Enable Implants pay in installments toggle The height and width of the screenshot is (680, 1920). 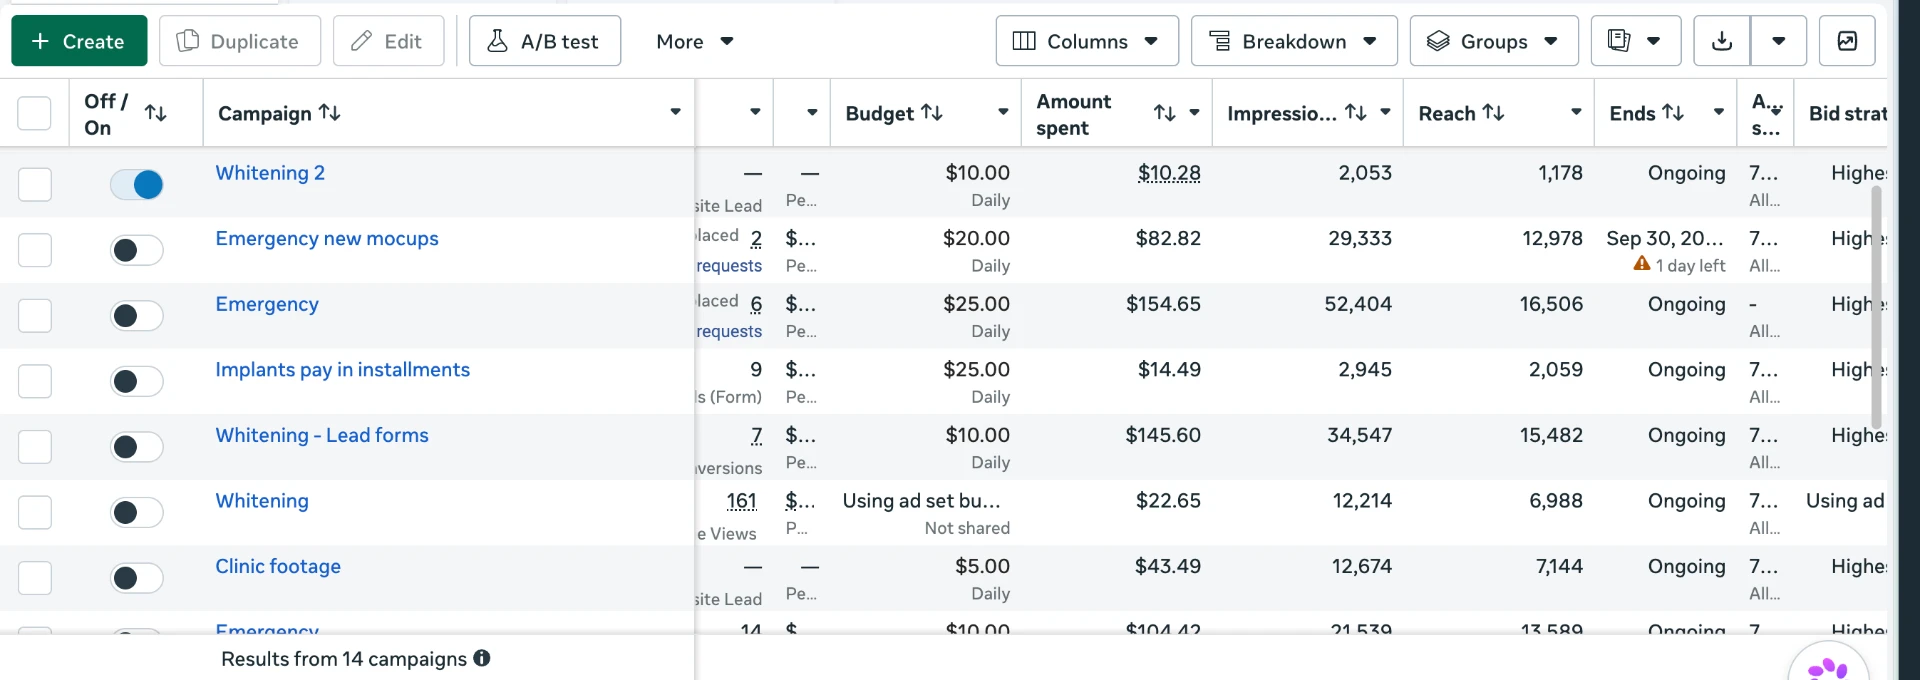pos(137,381)
